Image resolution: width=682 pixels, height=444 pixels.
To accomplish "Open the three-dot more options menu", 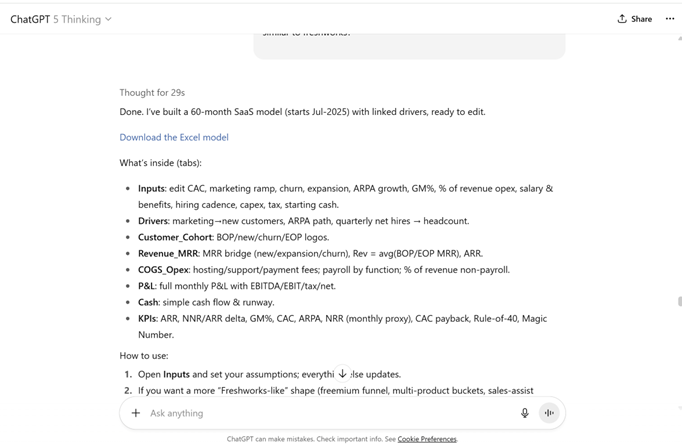I will click(x=670, y=19).
